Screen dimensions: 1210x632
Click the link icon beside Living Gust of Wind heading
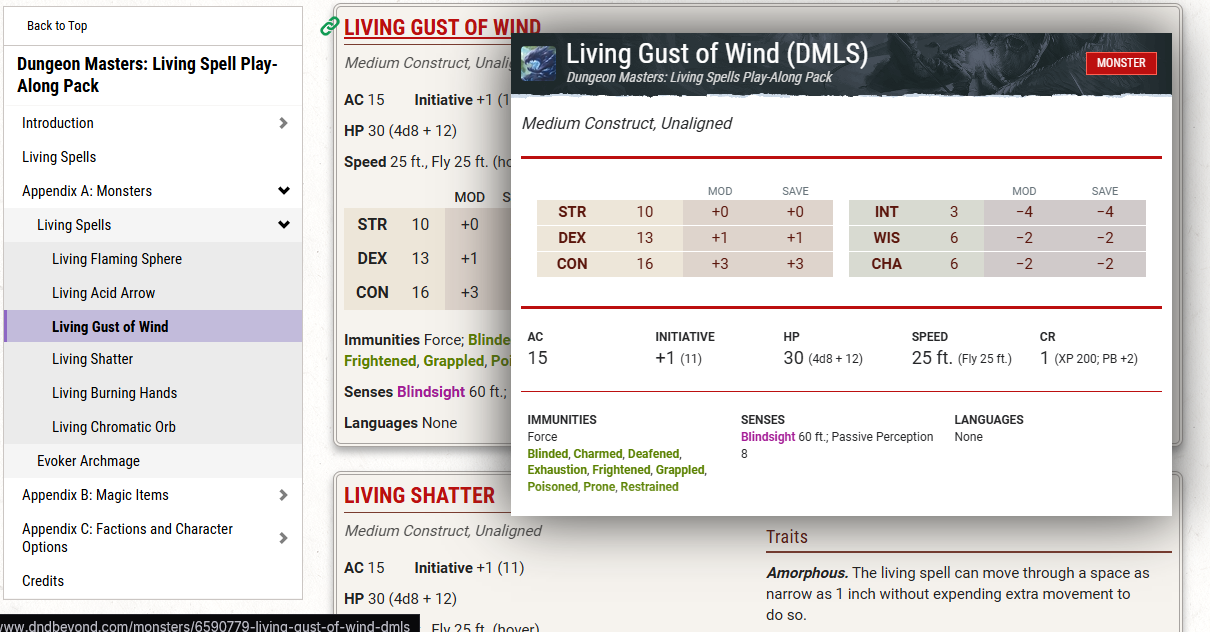(x=330, y=27)
